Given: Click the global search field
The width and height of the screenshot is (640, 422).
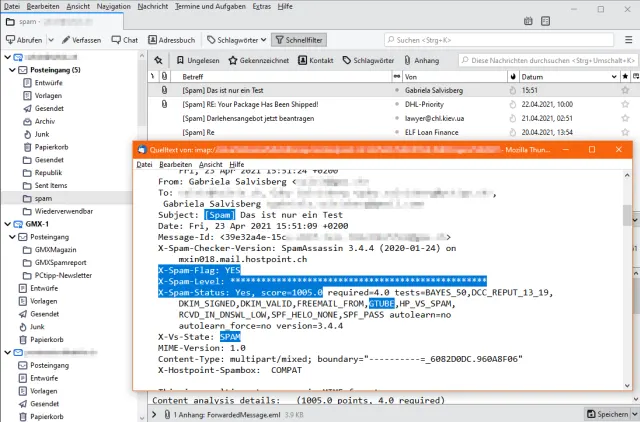Looking at the screenshot, I should (x=460, y=40).
